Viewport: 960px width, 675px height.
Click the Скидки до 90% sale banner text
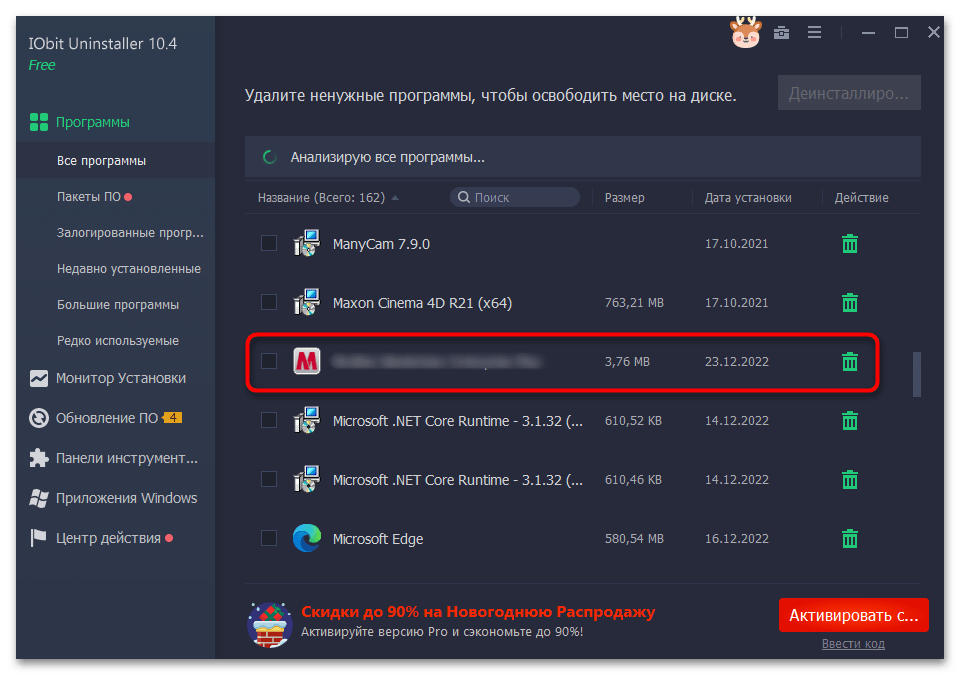(x=478, y=612)
